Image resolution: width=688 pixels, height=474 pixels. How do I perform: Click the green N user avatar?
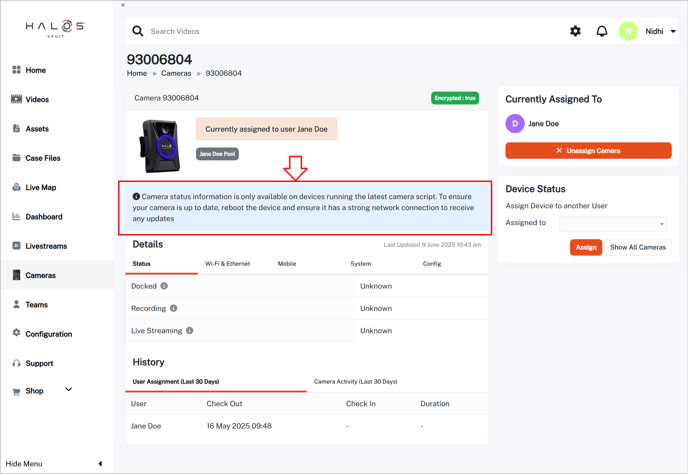[x=628, y=31]
